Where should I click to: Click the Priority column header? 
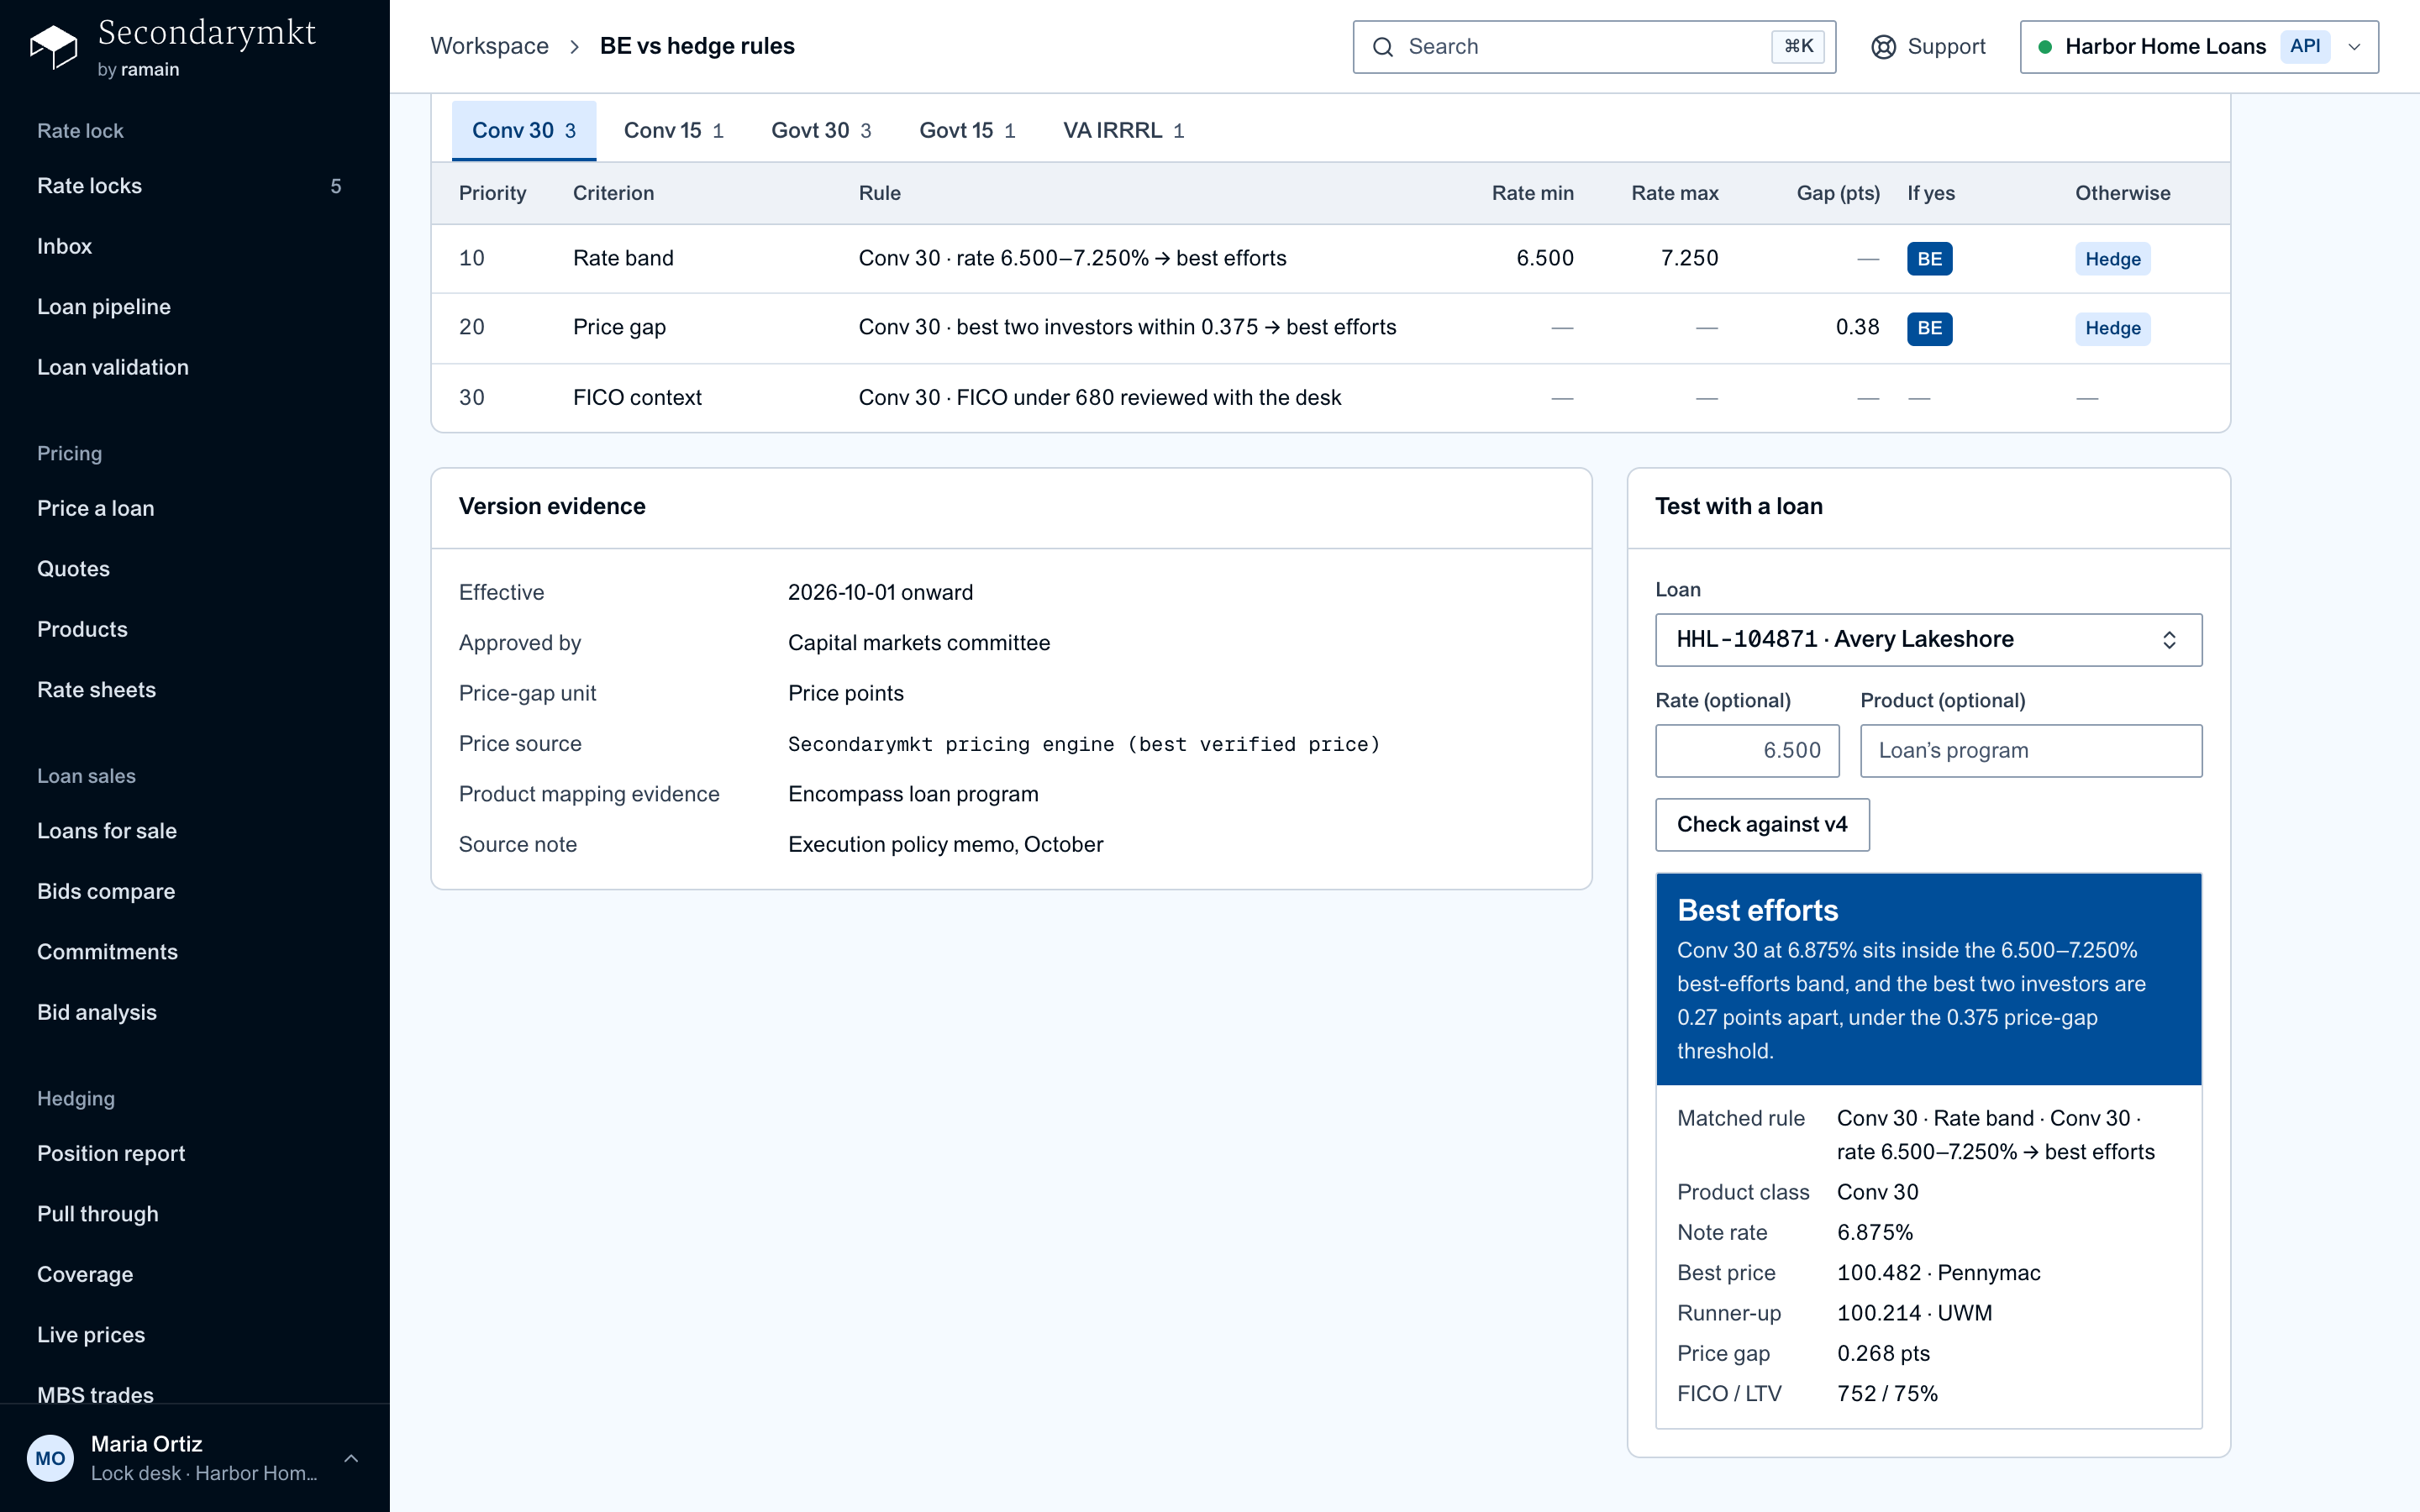[x=492, y=194]
